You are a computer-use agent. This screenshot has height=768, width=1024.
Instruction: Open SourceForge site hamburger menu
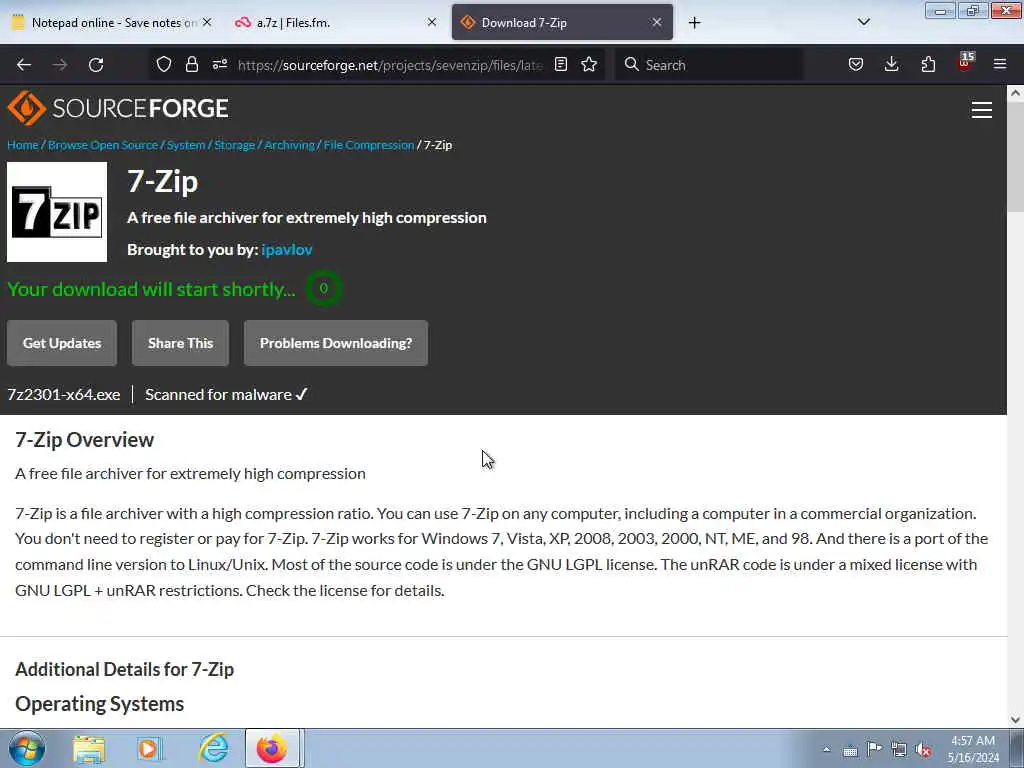click(982, 110)
